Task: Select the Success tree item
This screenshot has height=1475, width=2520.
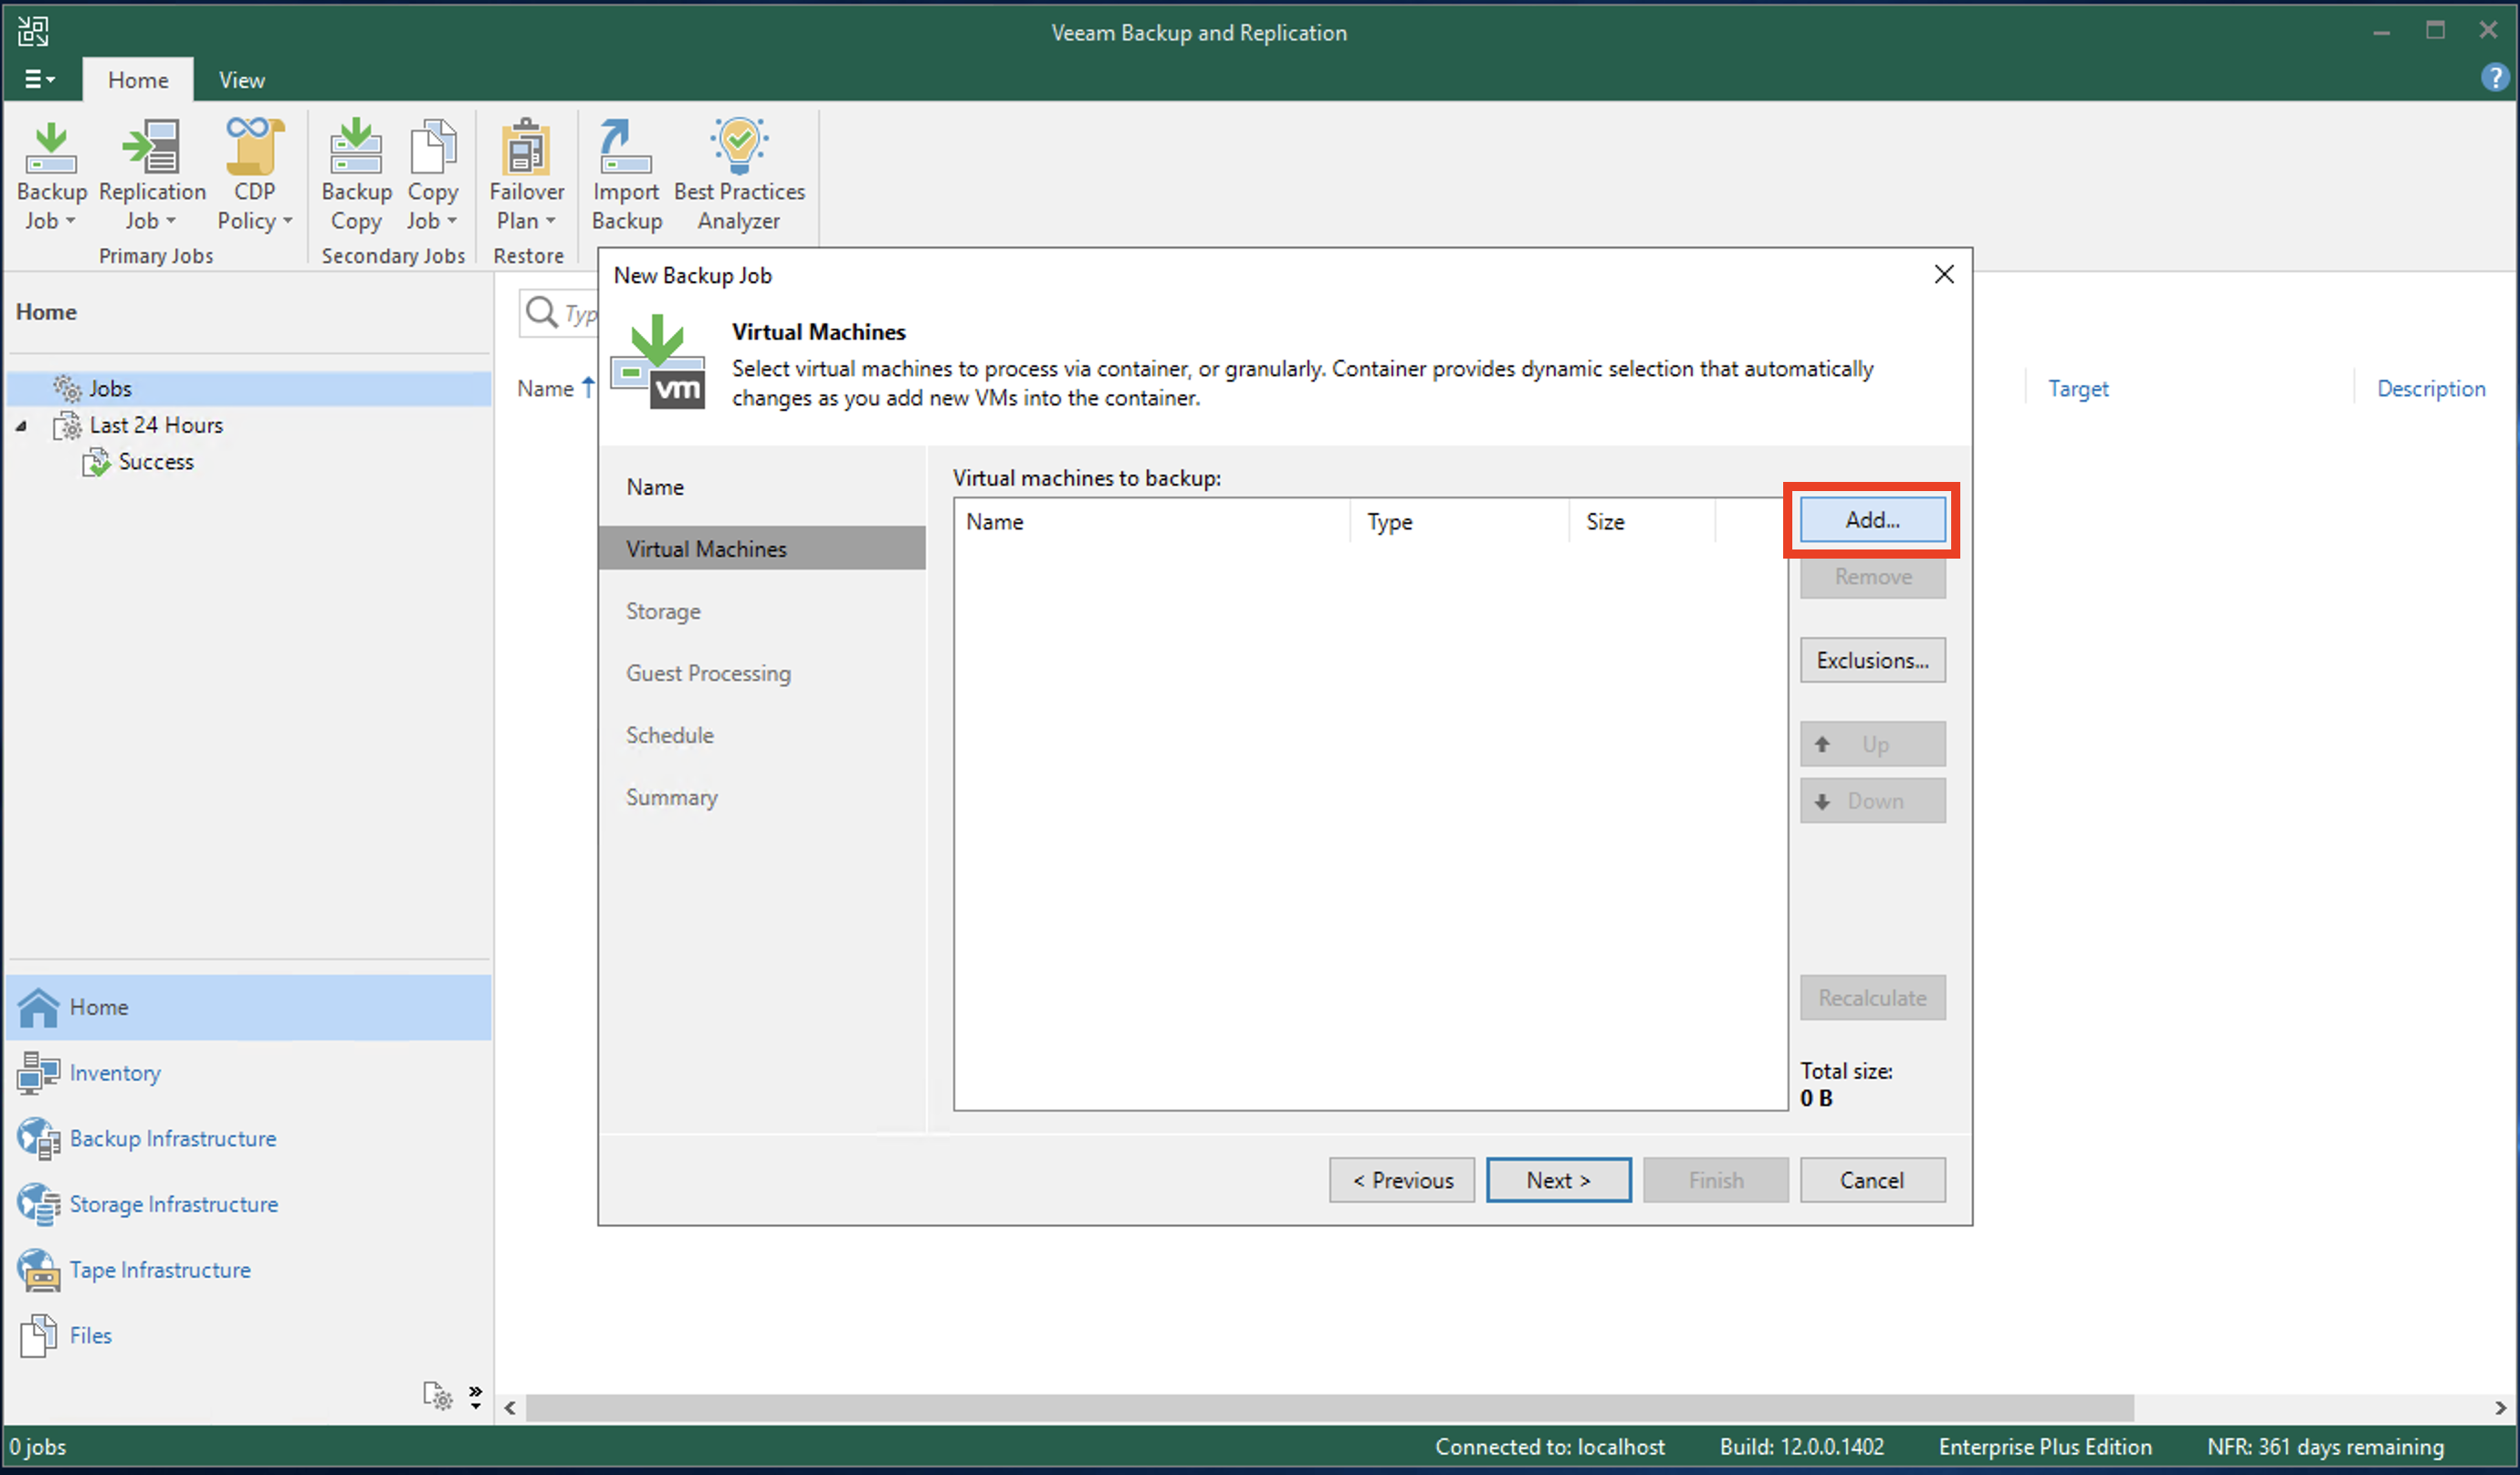Action: [155, 462]
